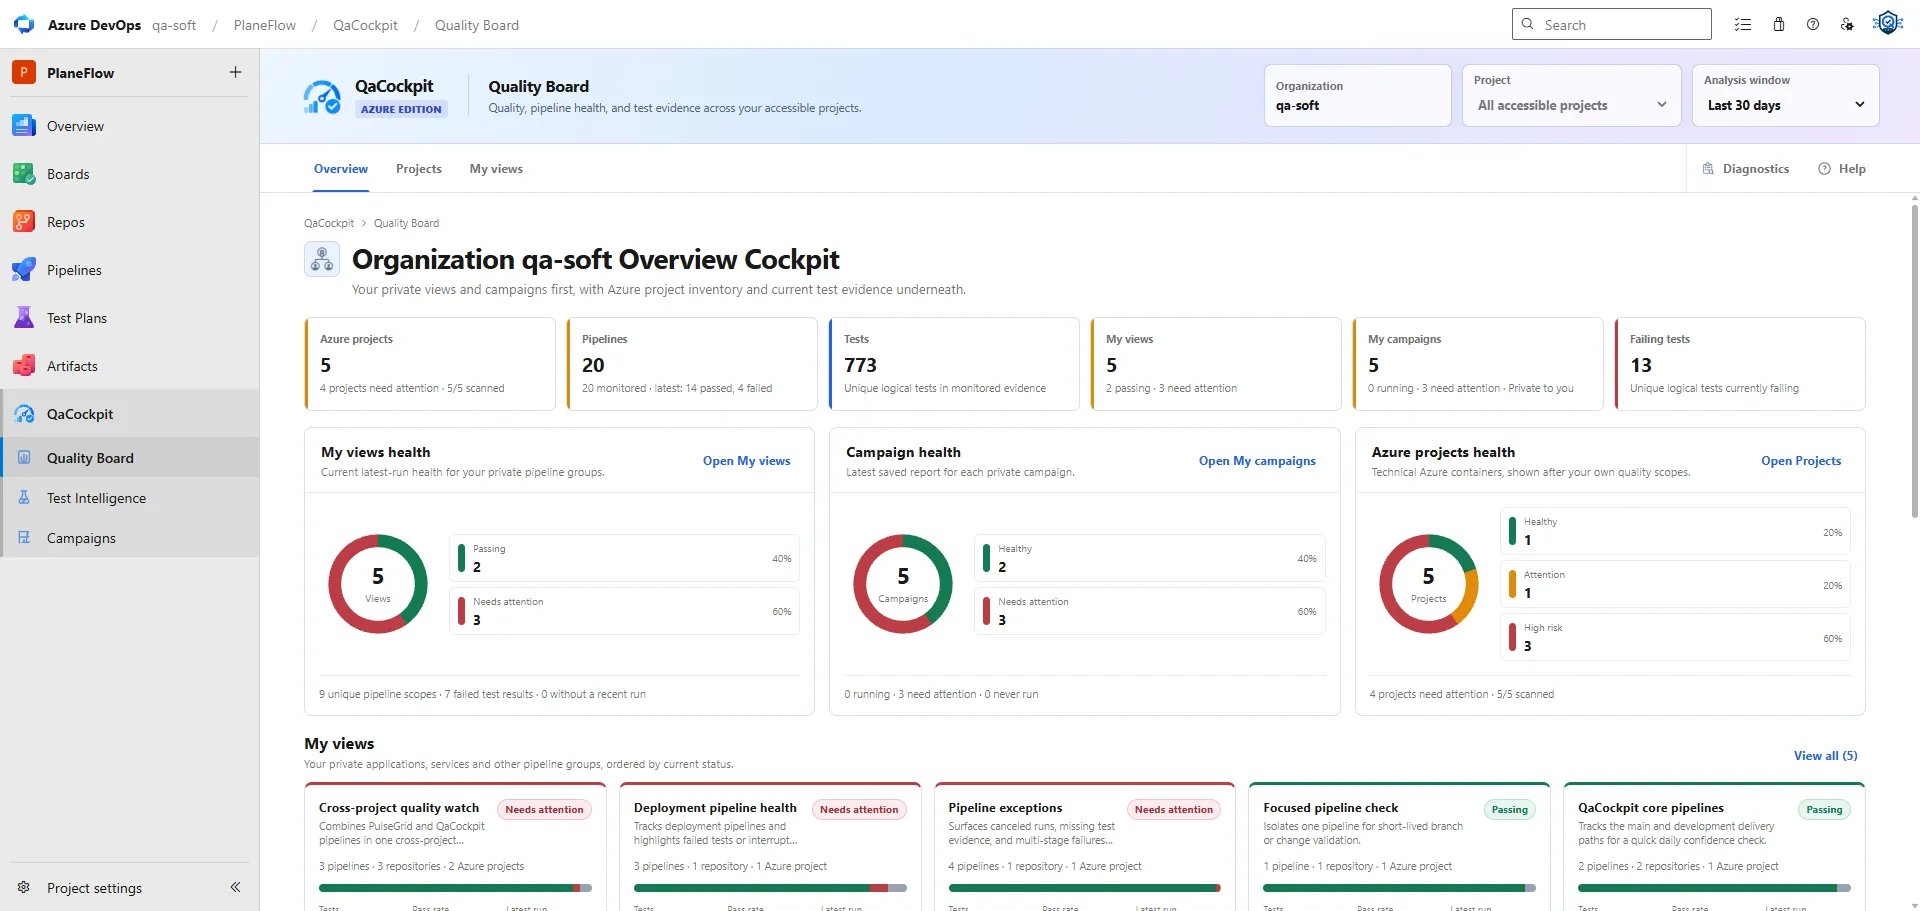Open the My campaigns summary card

[1478, 364]
